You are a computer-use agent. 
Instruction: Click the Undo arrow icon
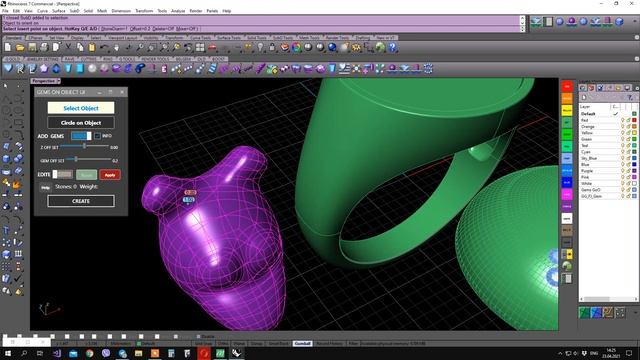click(x=104, y=48)
